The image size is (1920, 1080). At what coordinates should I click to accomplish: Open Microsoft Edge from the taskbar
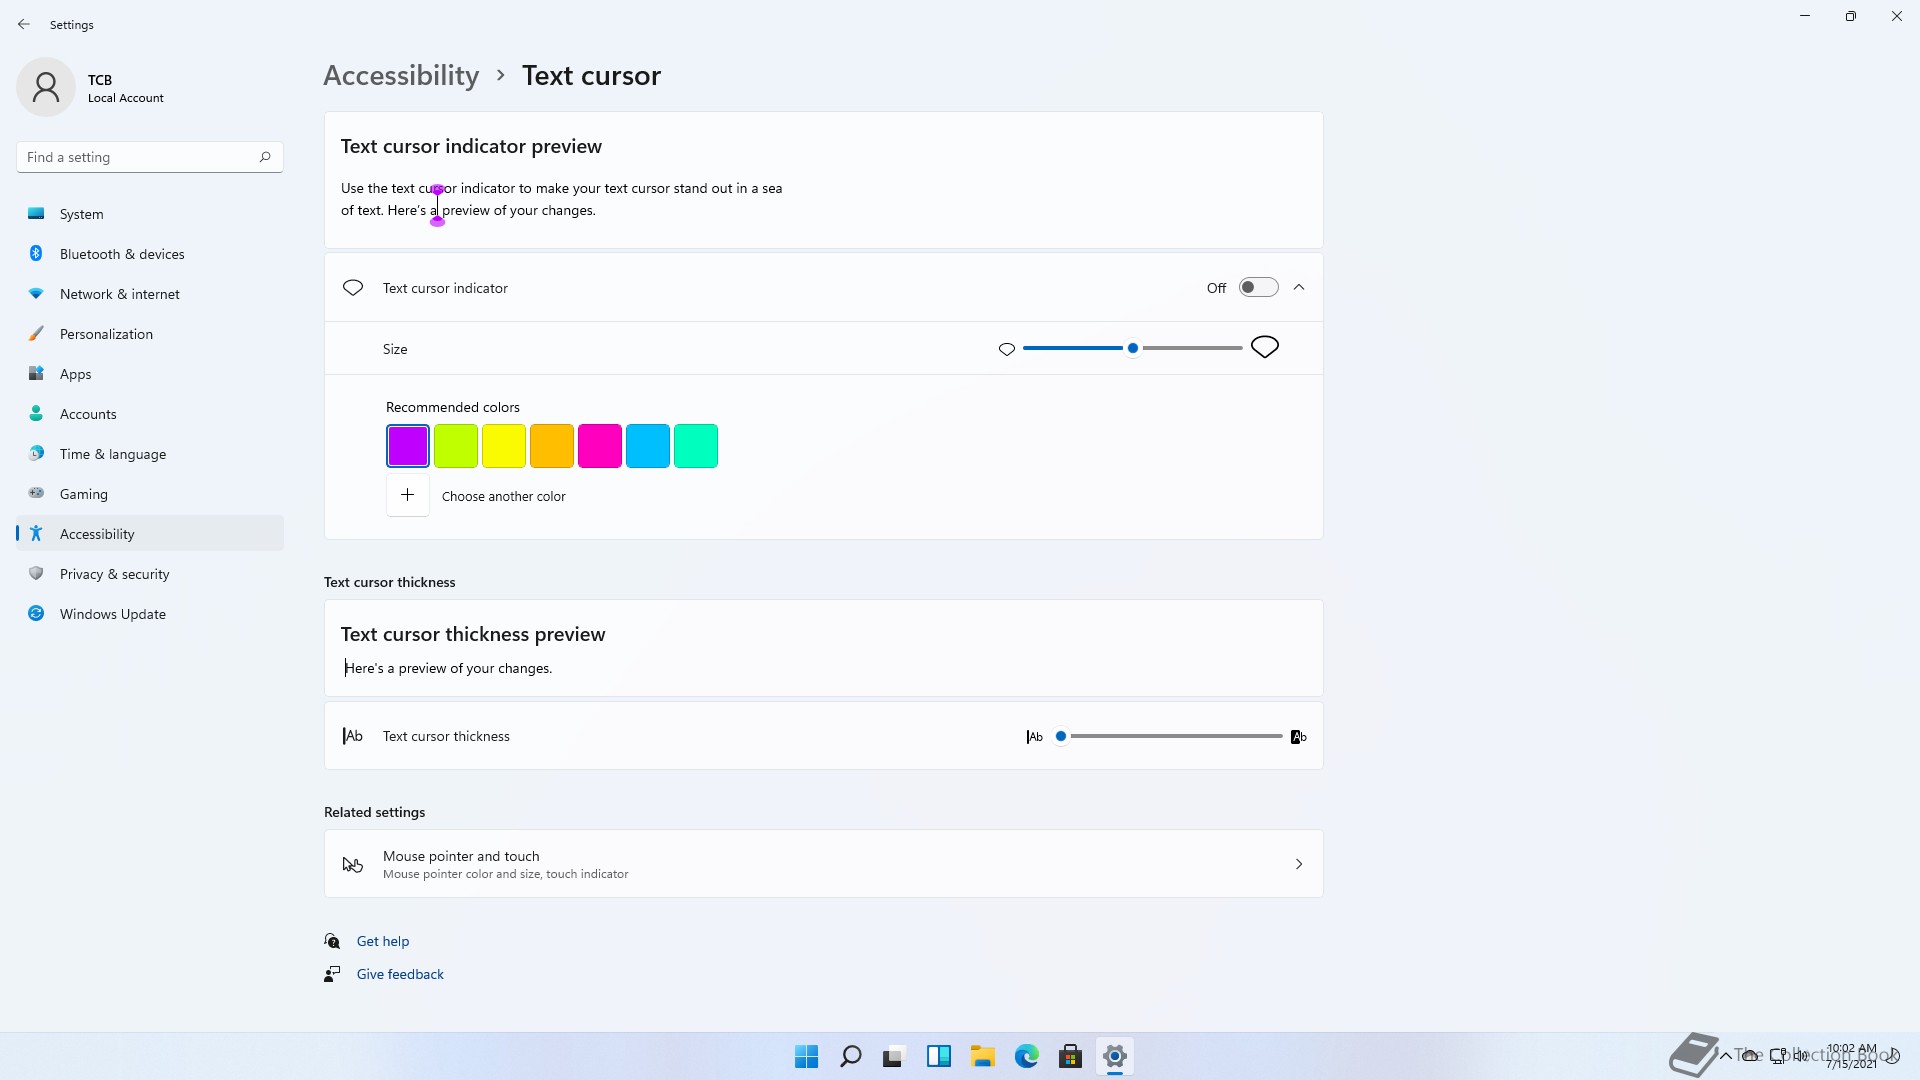[x=1027, y=1056]
